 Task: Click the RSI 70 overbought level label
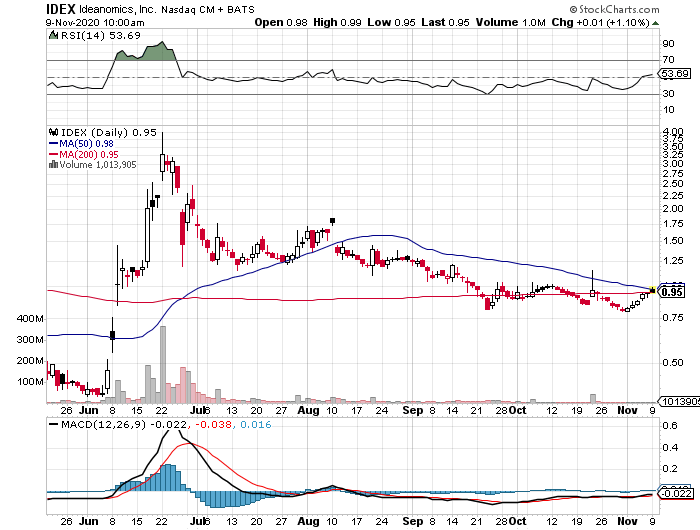click(668, 59)
